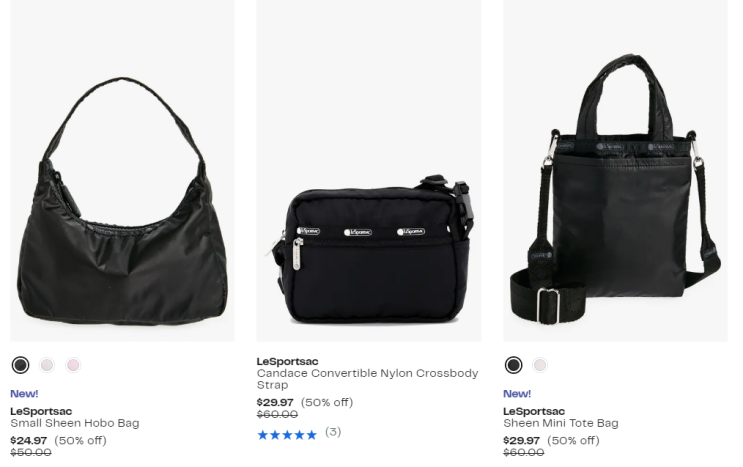The width and height of the screenshot is (743, 467).
Task: Click the New! badge on Mini Tote
Action: 517,394
